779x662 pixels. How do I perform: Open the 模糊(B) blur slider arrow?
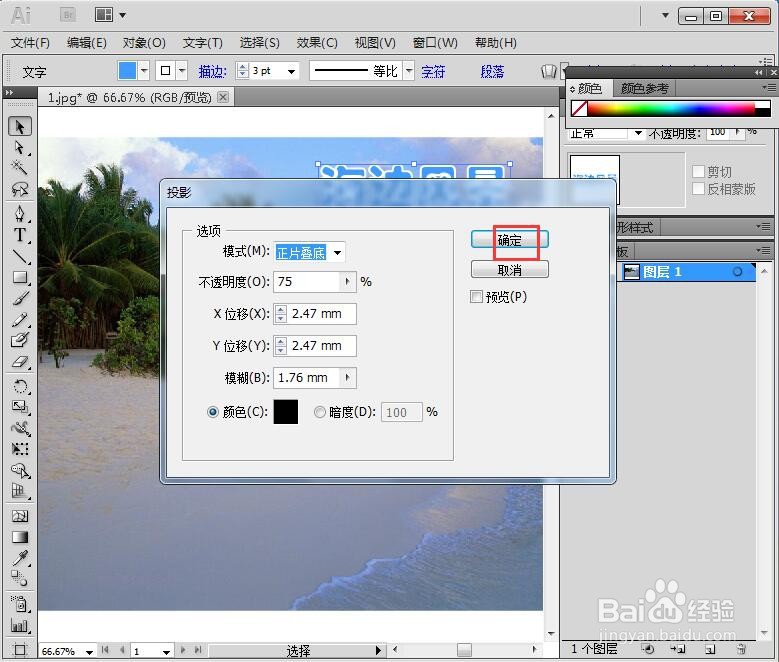pos(347,377)
